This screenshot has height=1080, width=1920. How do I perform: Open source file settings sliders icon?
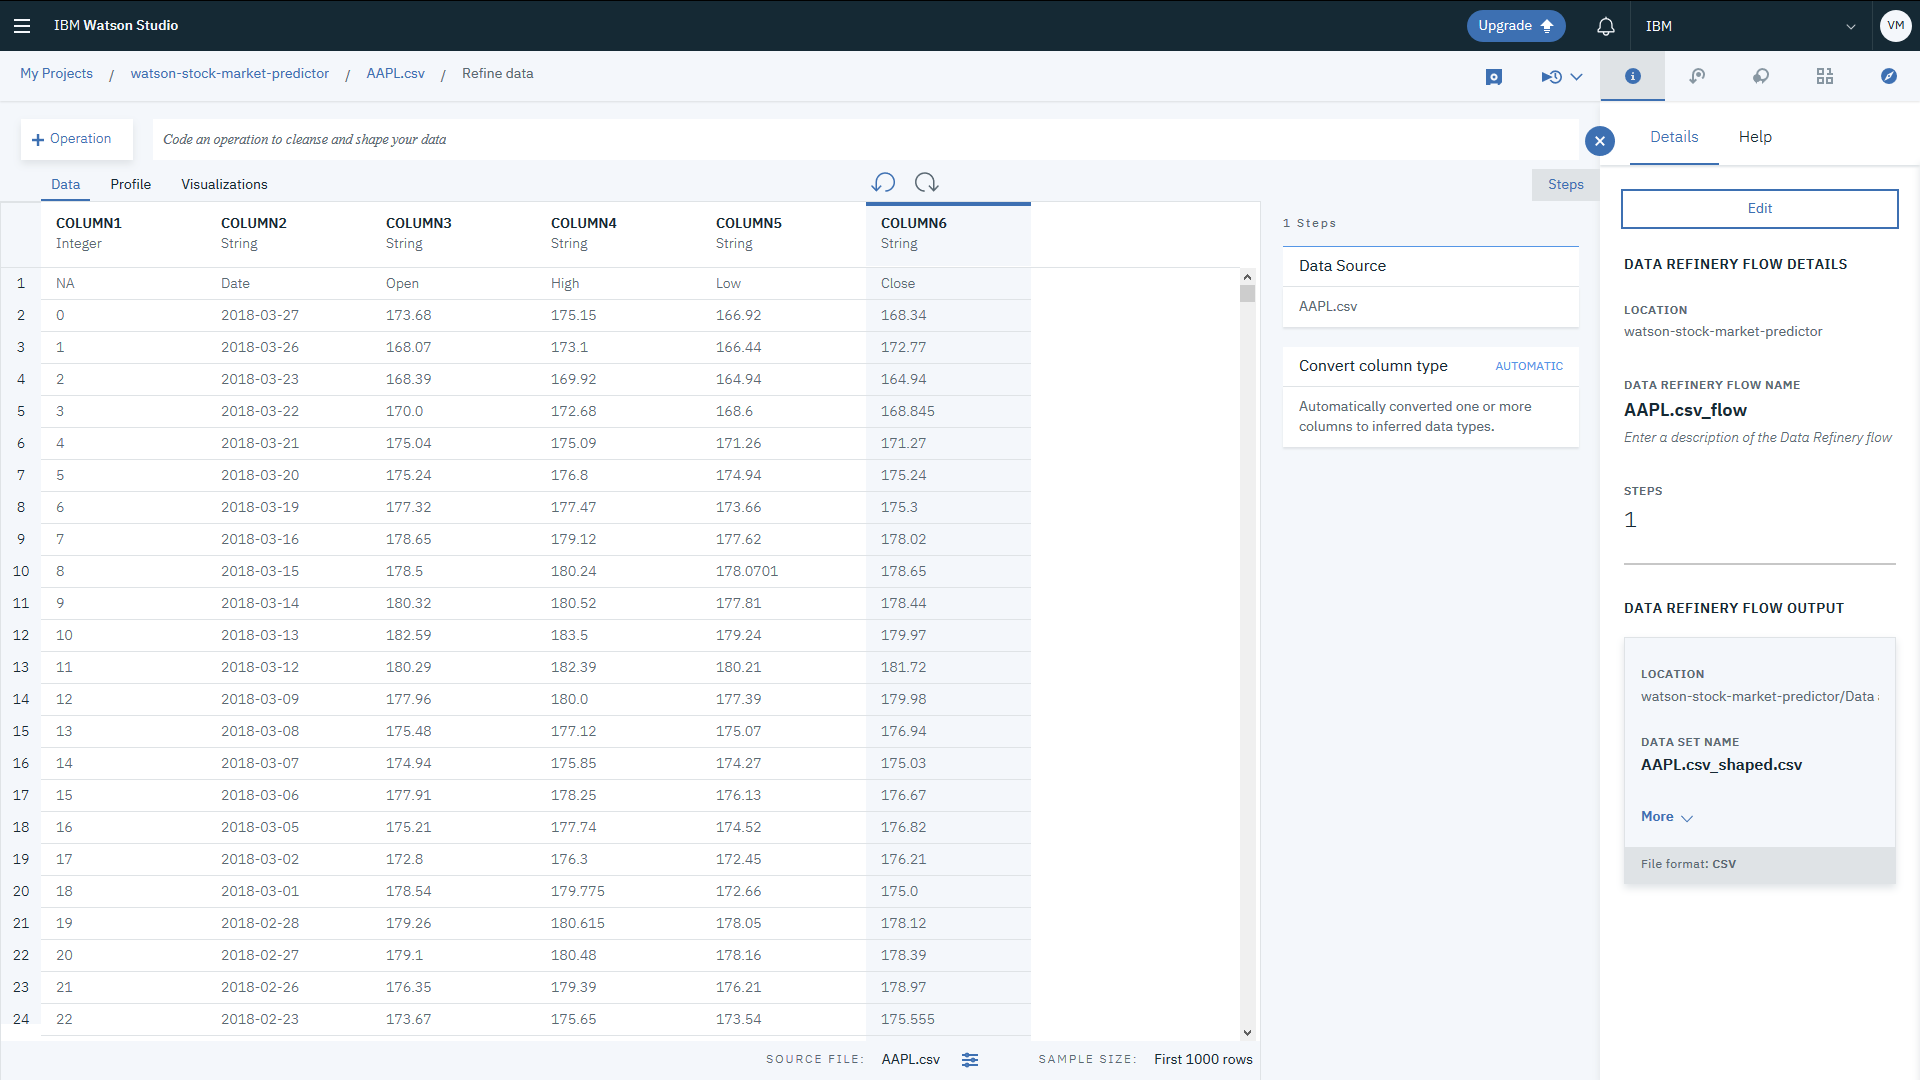[x=970, y=1060]
